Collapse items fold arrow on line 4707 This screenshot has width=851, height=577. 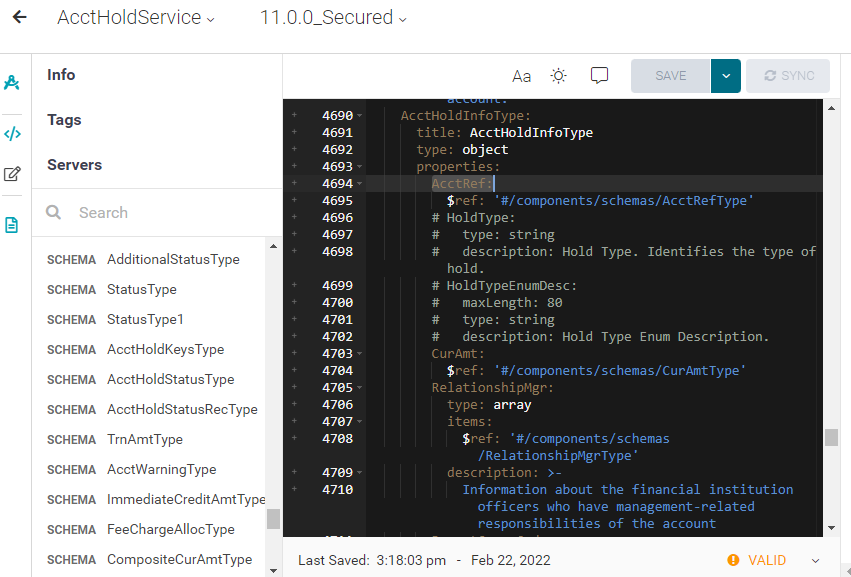[360, 422]
